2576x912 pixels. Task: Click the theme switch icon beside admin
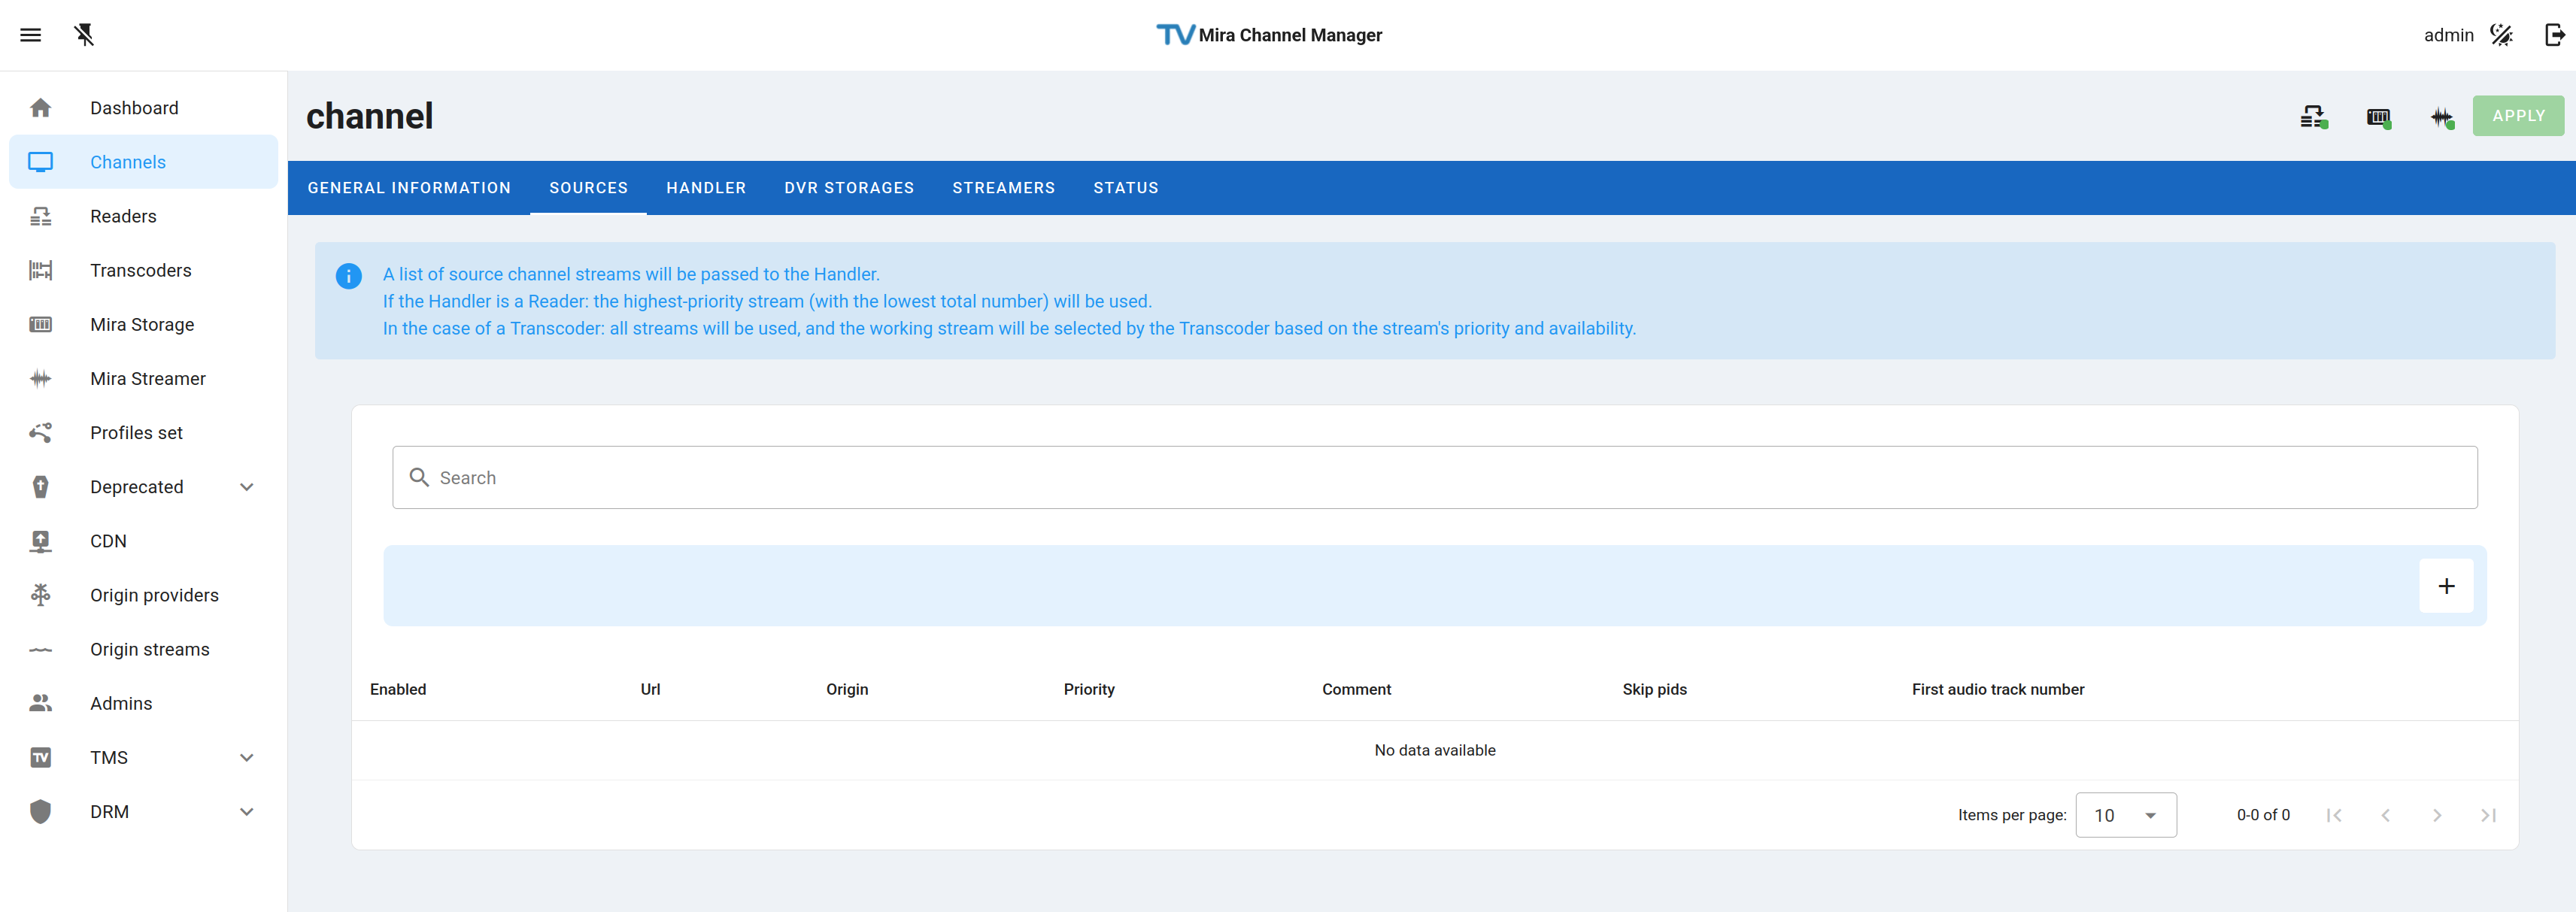point(2501,35)
